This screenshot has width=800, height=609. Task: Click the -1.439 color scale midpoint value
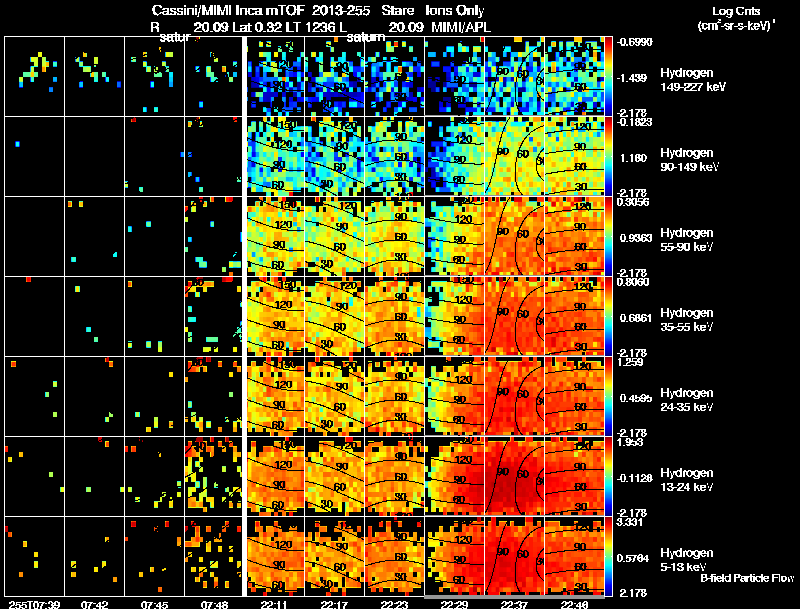click(632, 78)
